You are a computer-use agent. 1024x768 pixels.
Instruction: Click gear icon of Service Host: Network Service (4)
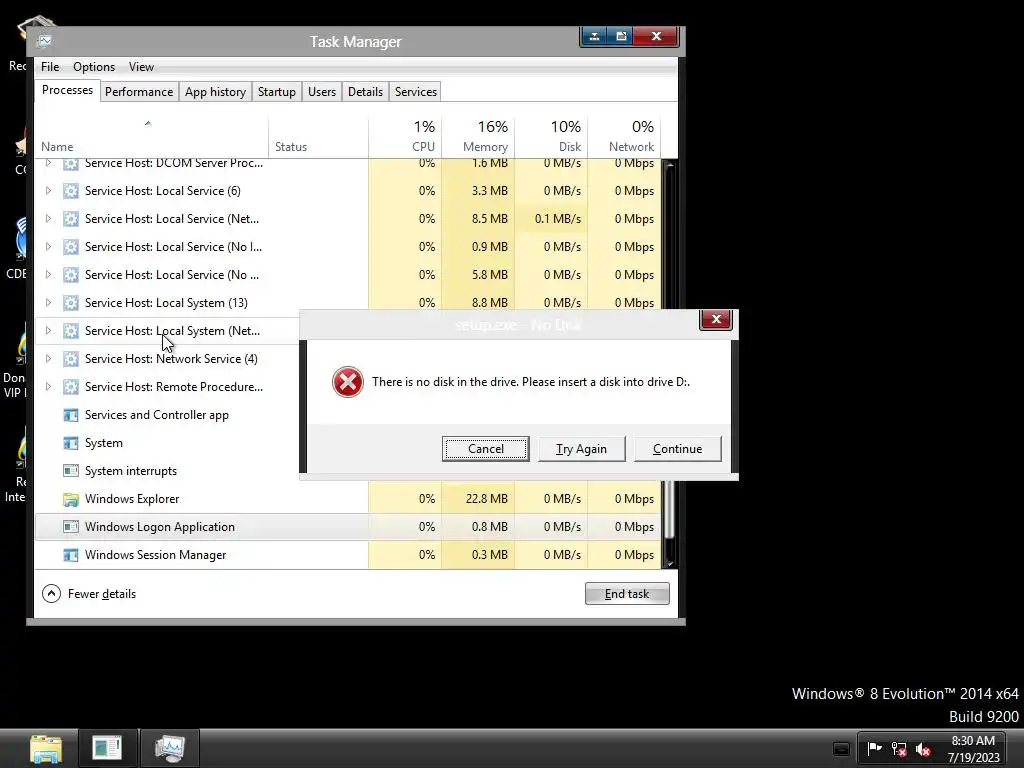coord(71,359)
